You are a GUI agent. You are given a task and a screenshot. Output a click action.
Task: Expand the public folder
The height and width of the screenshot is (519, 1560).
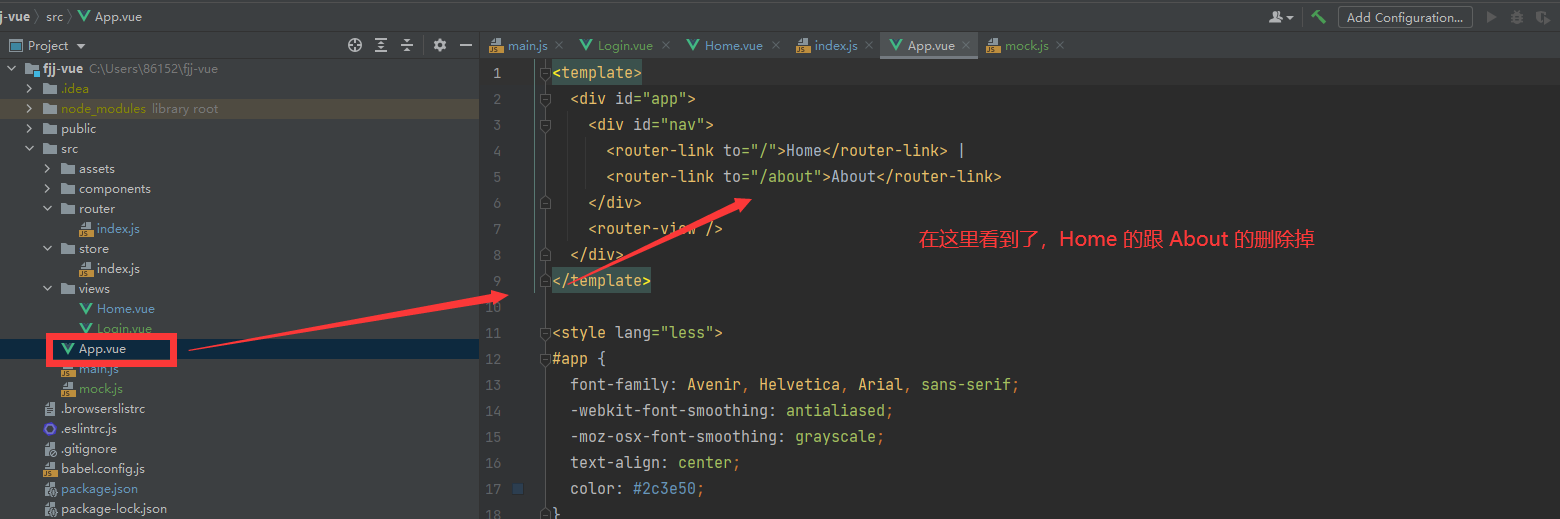click(29, 129)
